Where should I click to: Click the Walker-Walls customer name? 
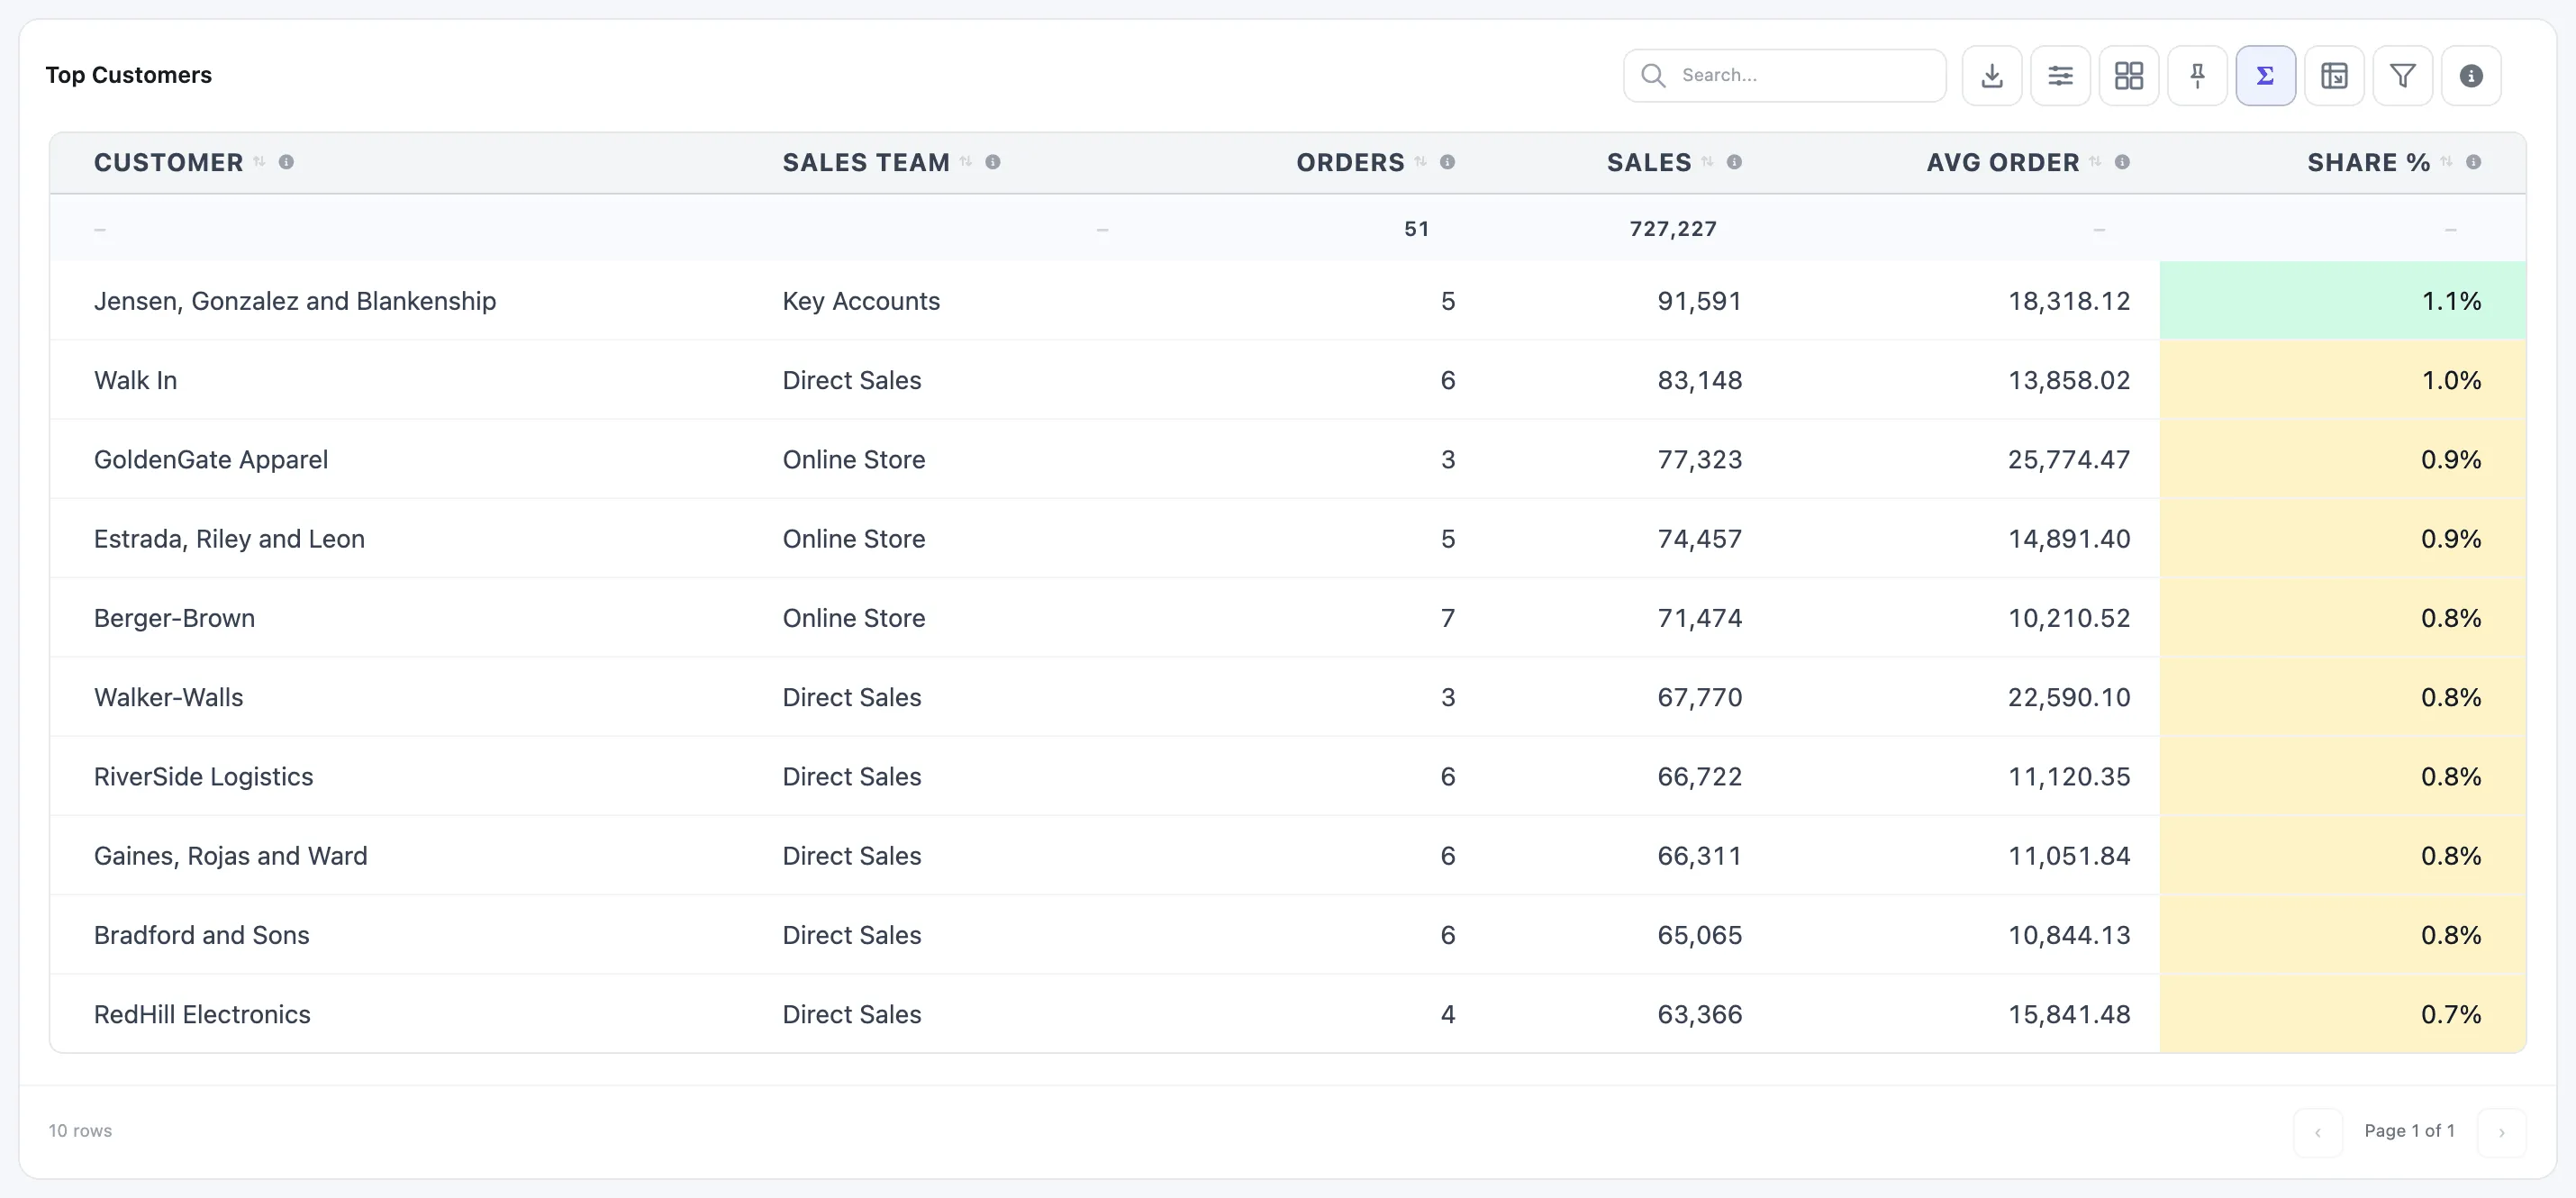tap(168, 697)
